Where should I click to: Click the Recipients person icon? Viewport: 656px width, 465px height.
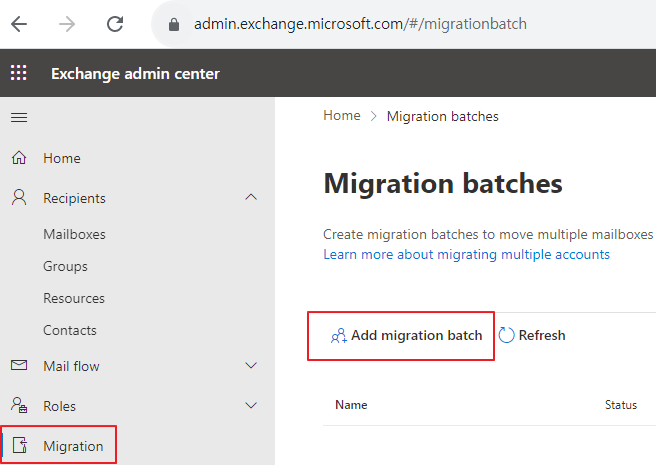coord(19,197)
